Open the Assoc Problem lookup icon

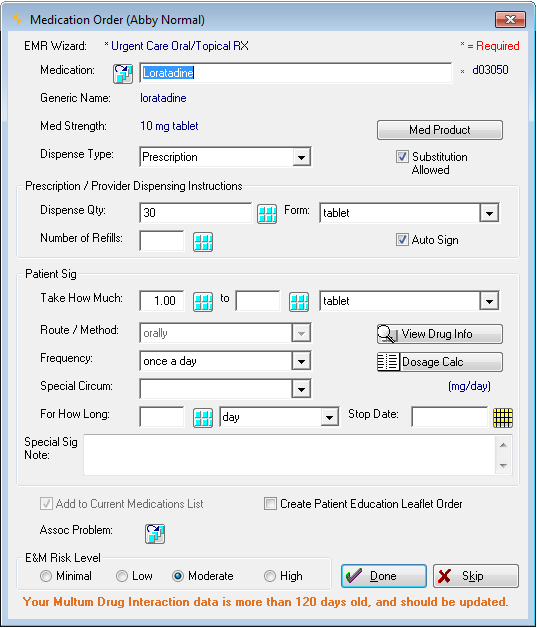(x=155, y=533)
